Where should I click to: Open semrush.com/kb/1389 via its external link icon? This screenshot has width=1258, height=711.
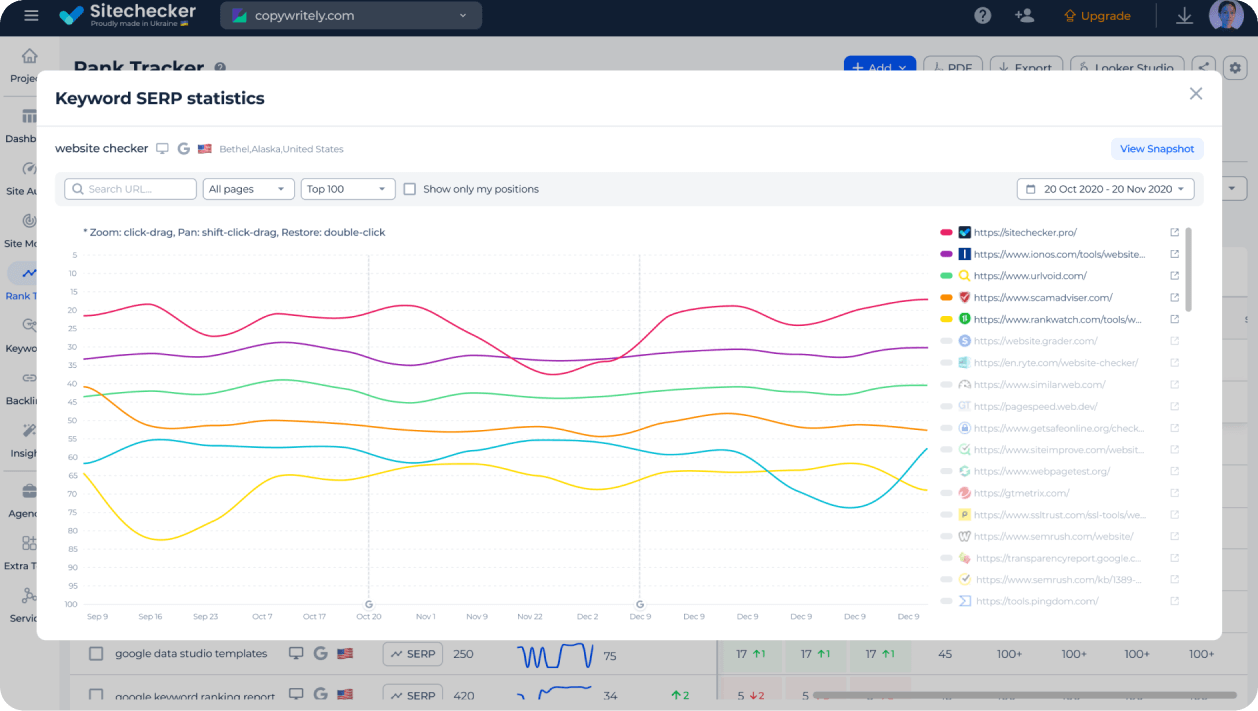(1175, 579)
